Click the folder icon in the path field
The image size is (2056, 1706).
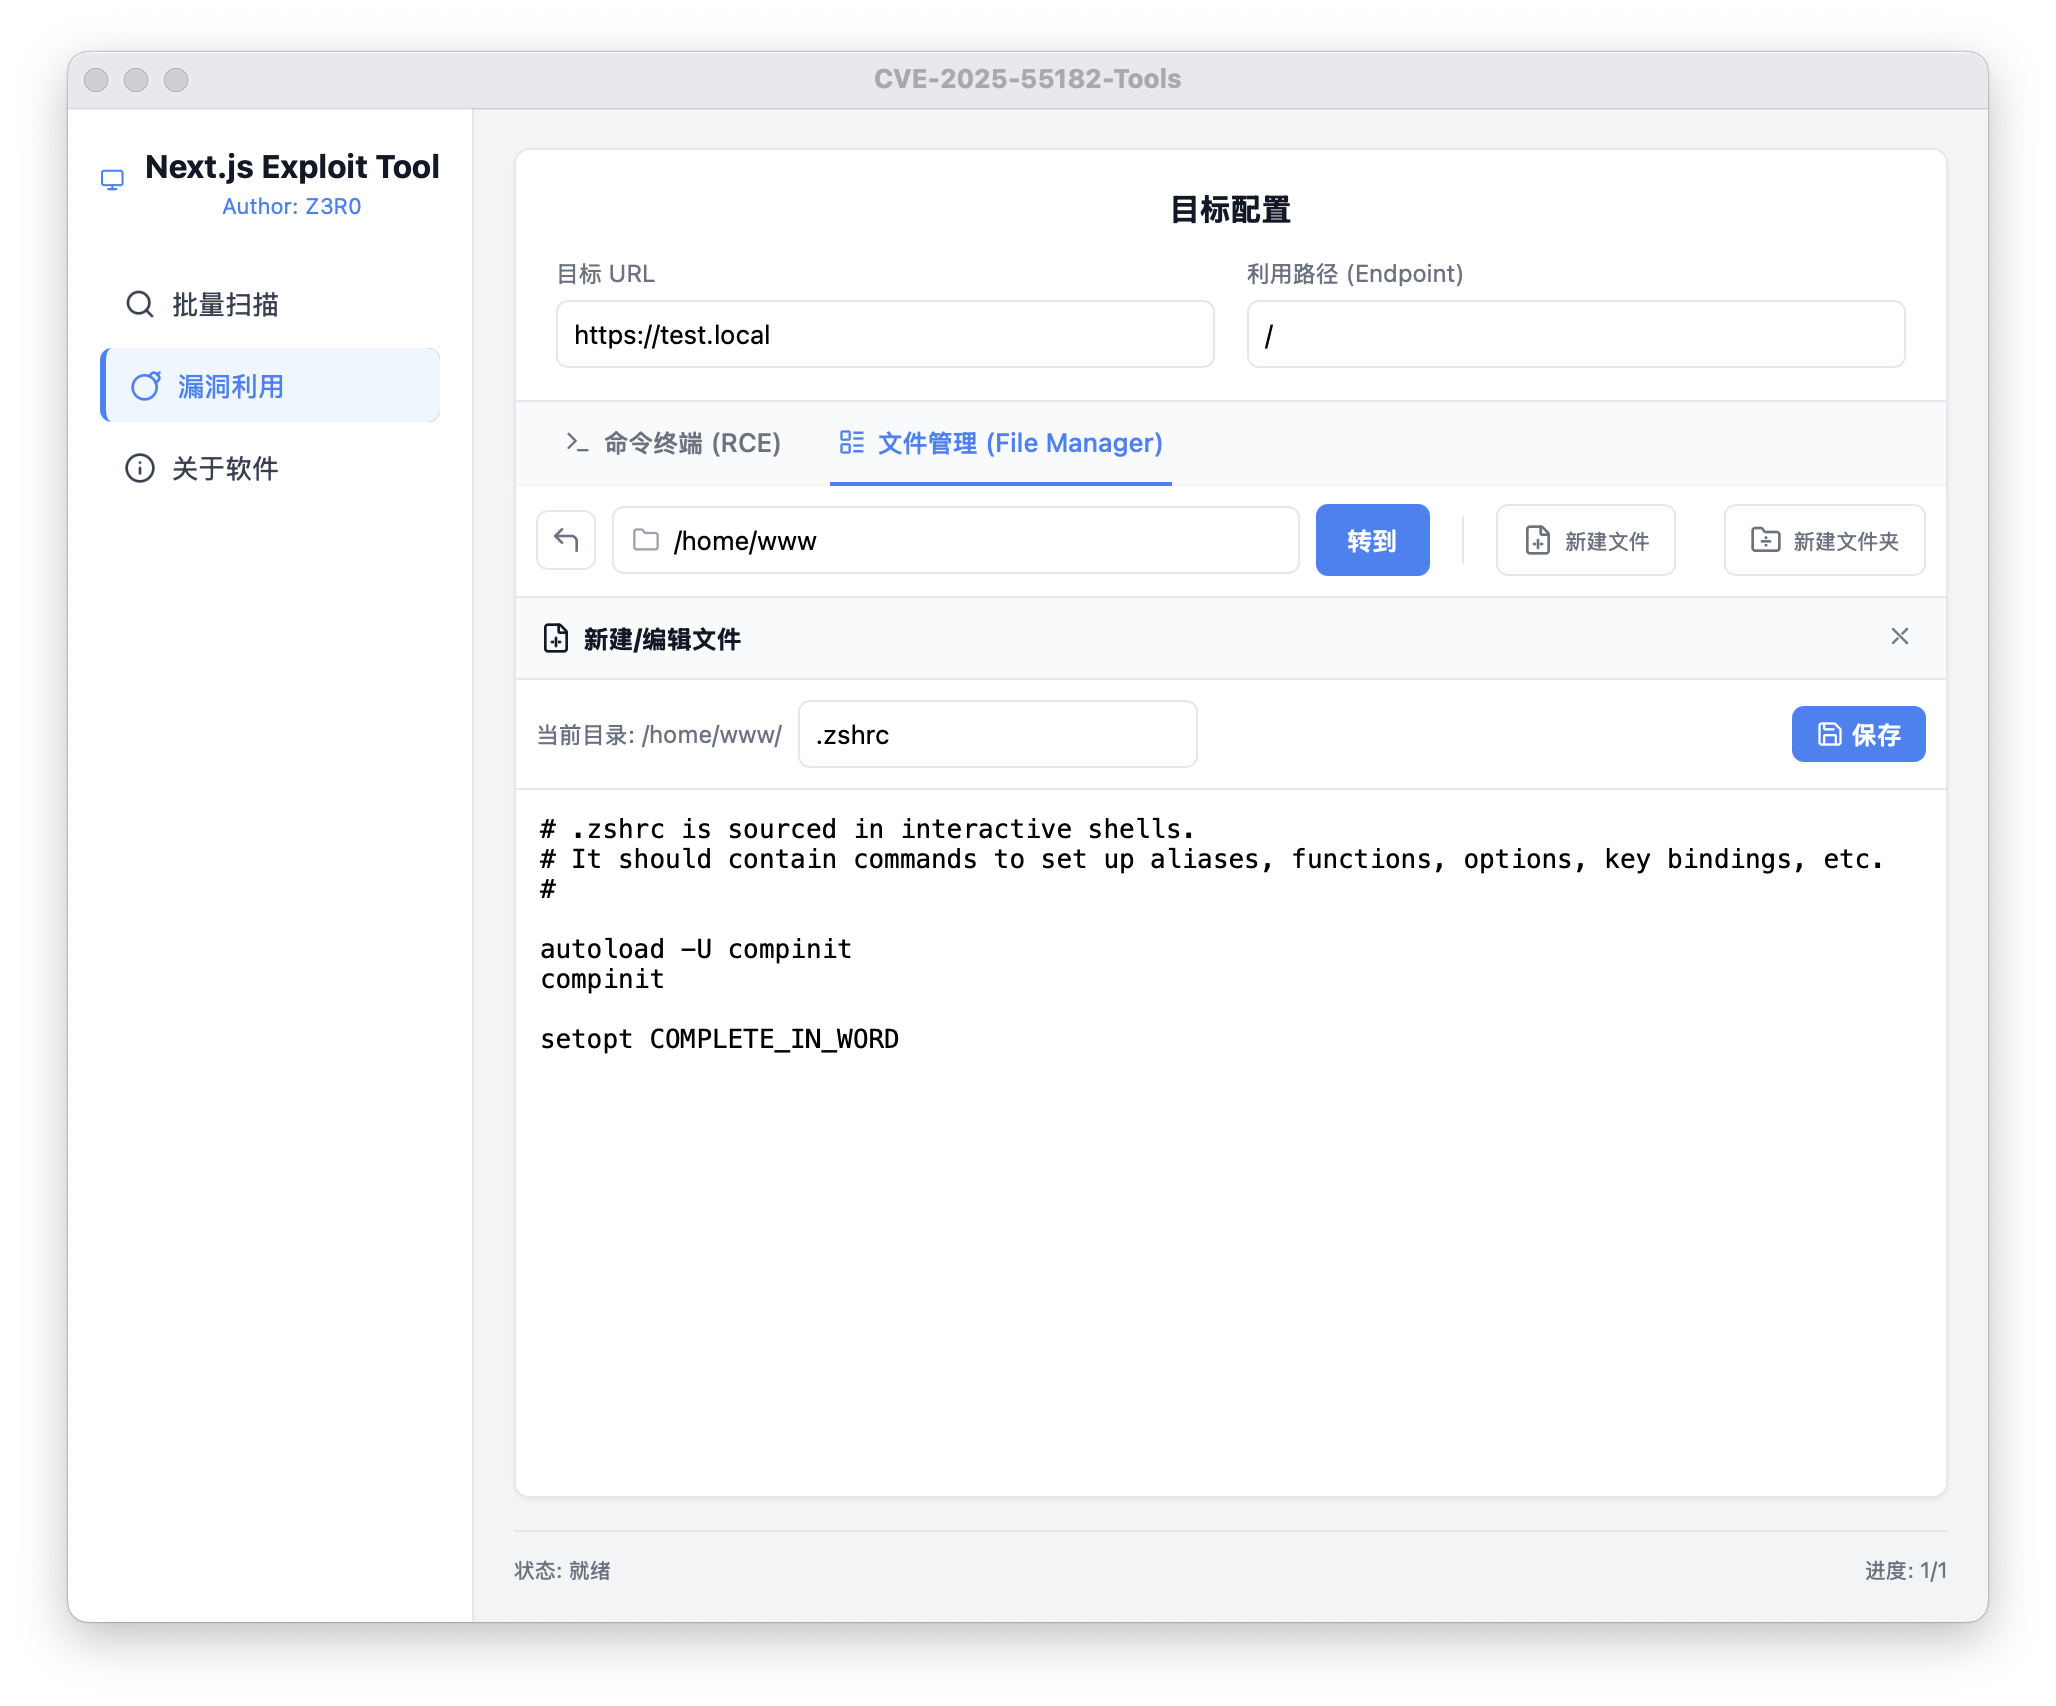coord(646,540)
